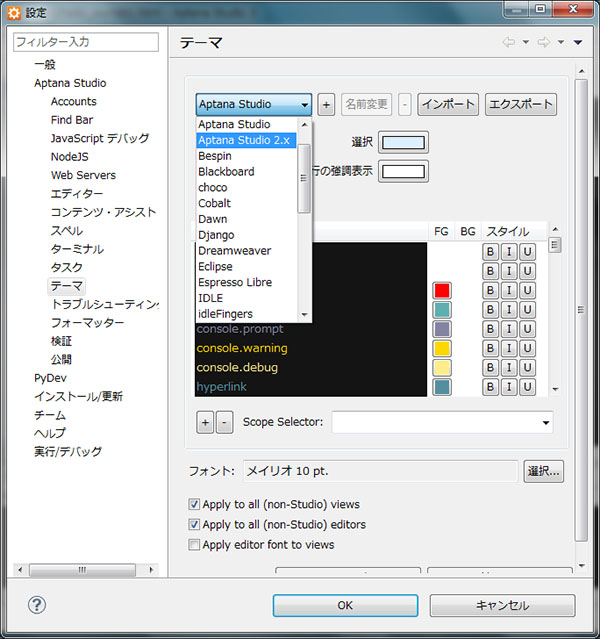Screen dimensions: 600x639
Task: Click the インポート button
Action: pos(448,104)
